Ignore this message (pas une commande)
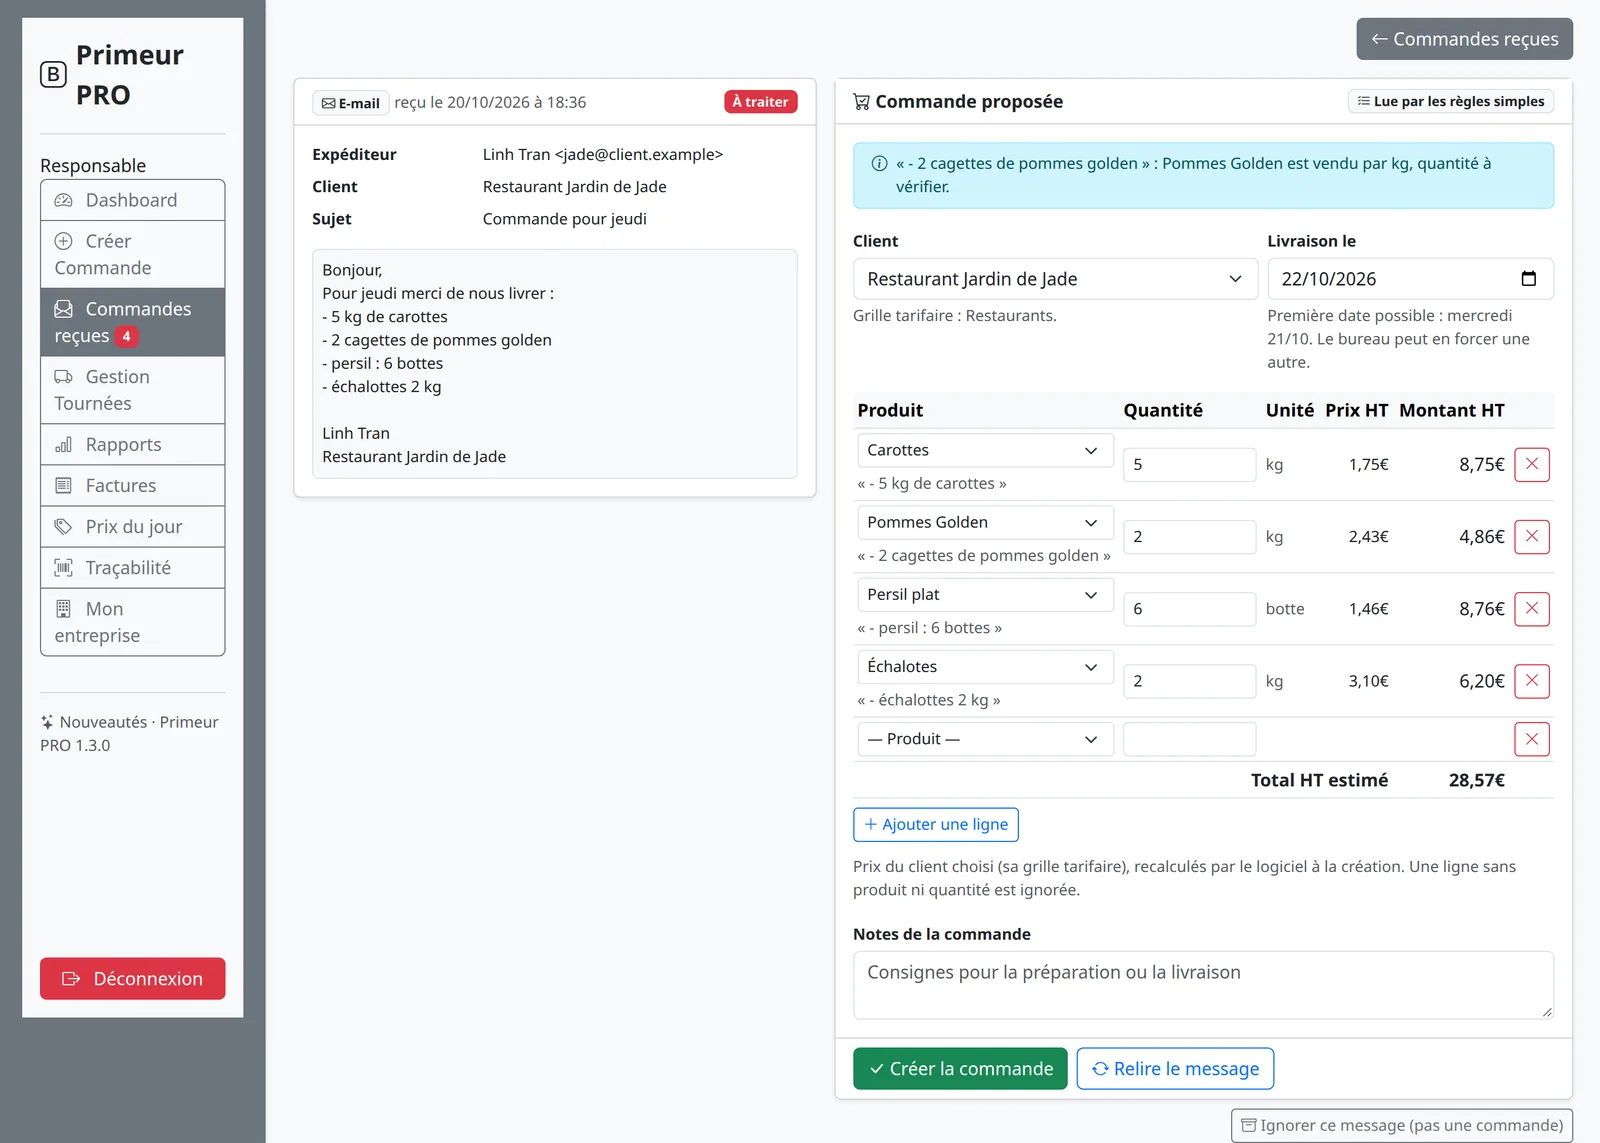Image resolution: width=1600 pixels, height=1143 pixels. 1402,1126
